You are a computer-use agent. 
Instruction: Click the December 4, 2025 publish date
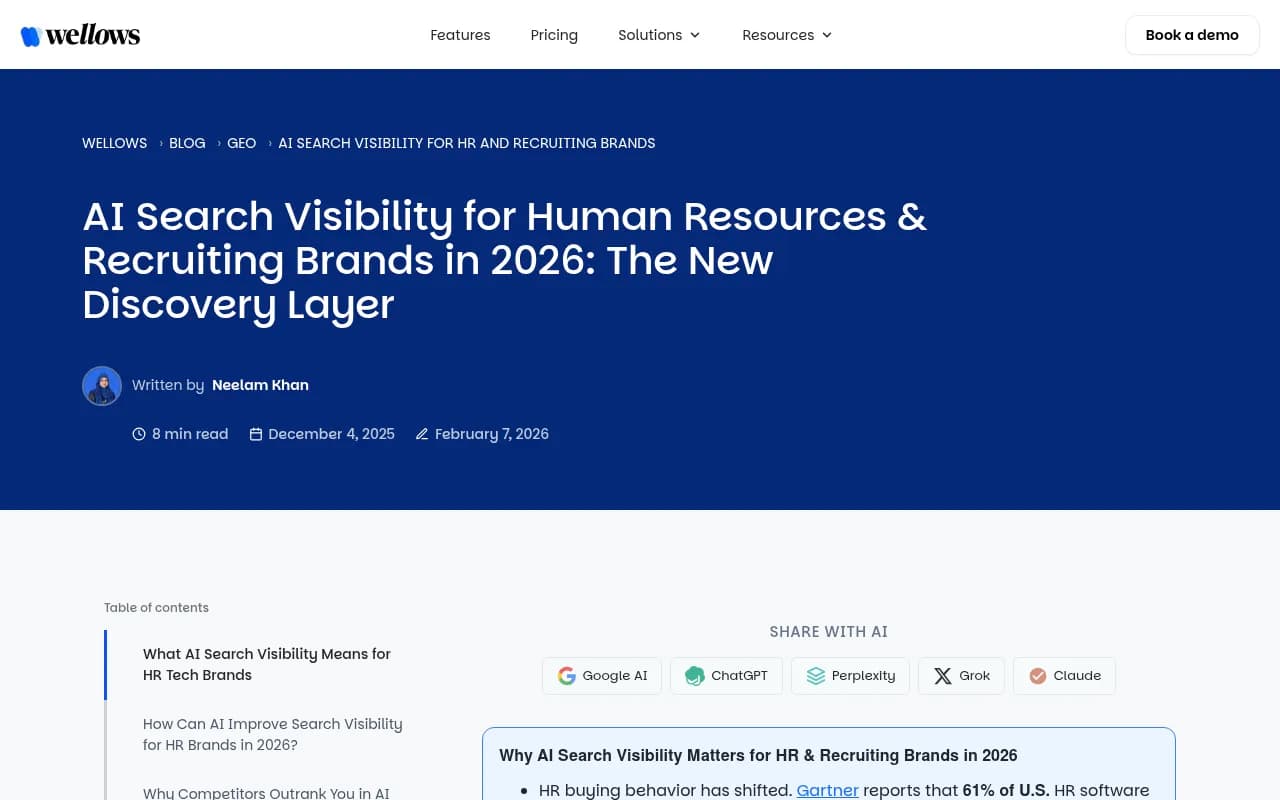pyautogui.click(x=332, y=434)
